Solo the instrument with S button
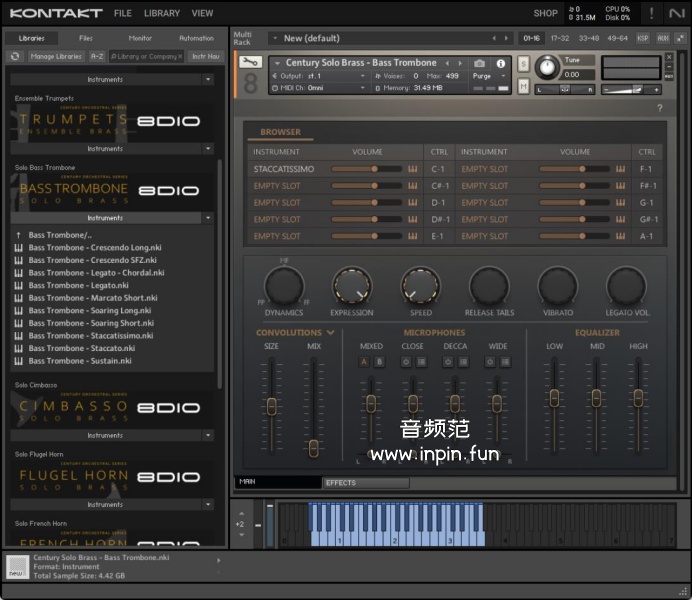The height and width of the screenshot is (600, 692). coord(524,63)
